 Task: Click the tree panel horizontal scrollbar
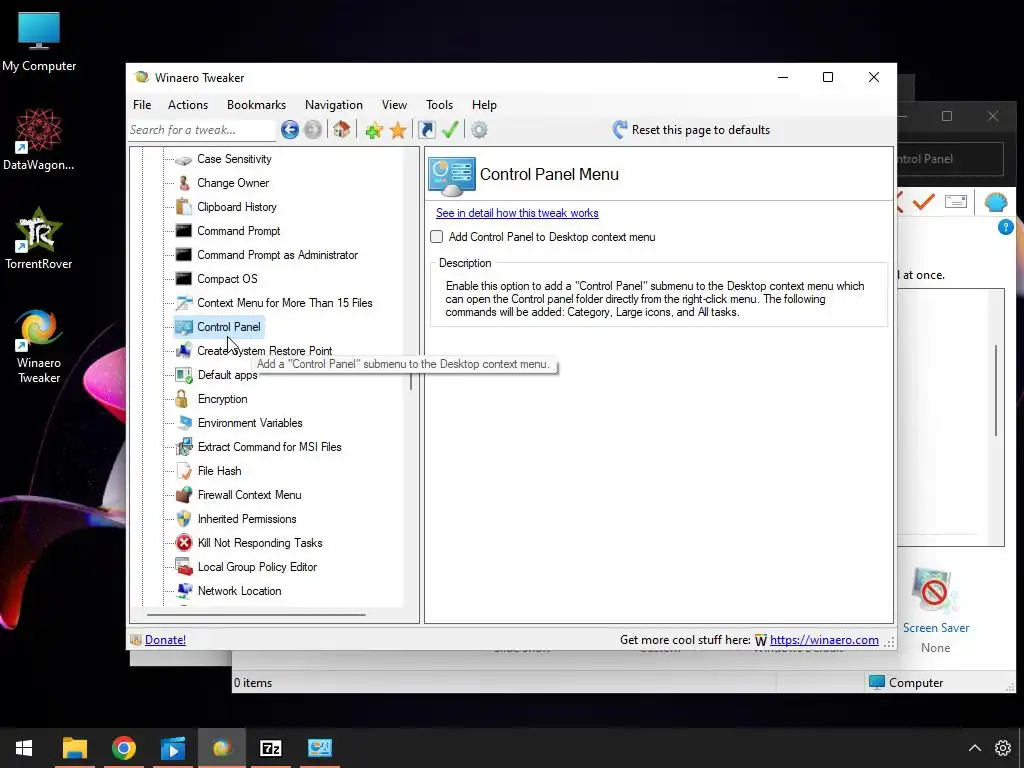pos(256,615)
